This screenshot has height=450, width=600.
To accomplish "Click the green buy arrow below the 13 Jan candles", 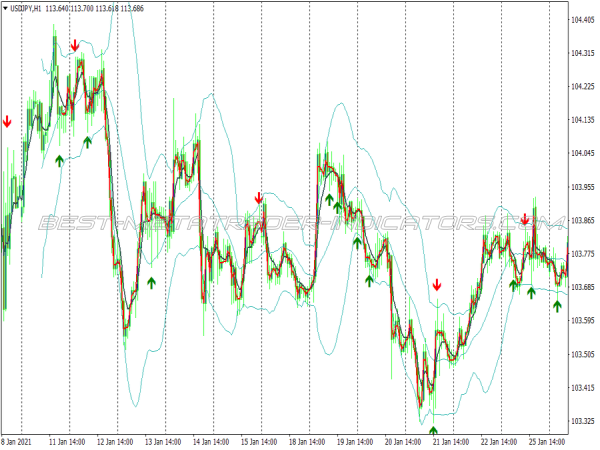I will [152, 283].
